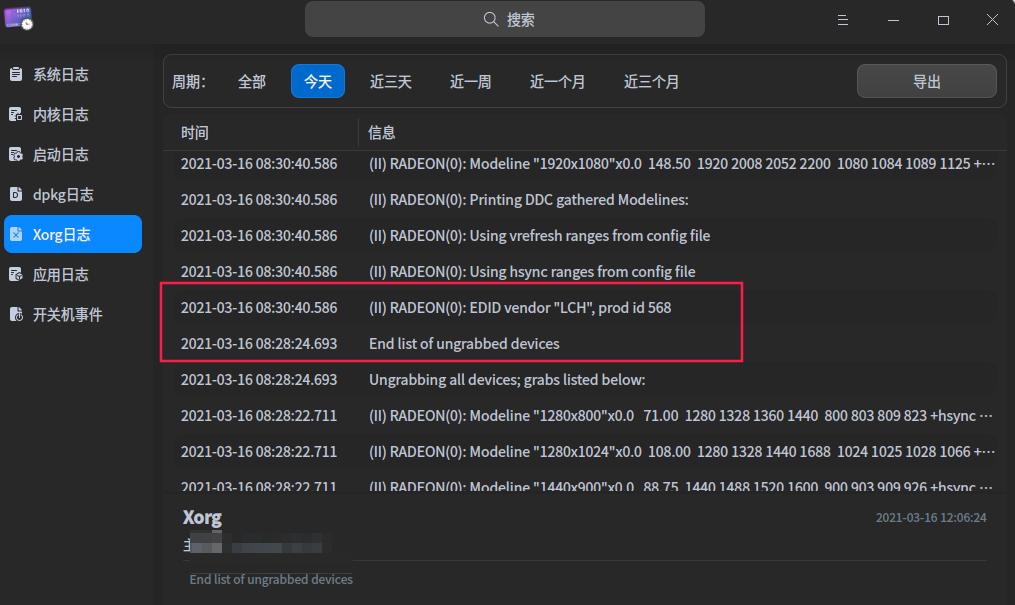
Task: Open 系统日志 in the sidebar
Action: (x=72, y=74)
